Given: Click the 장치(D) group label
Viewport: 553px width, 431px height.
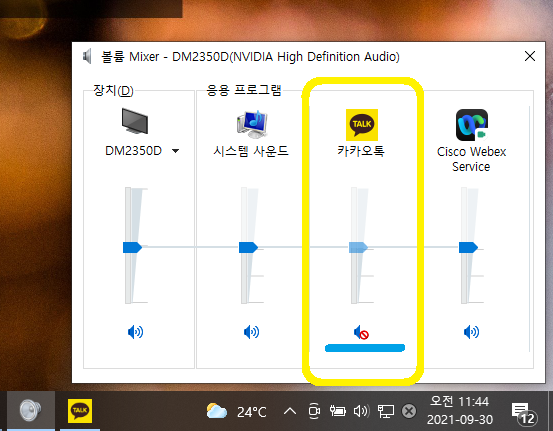Looking at the screenshot, I should [x=113, y=90].
